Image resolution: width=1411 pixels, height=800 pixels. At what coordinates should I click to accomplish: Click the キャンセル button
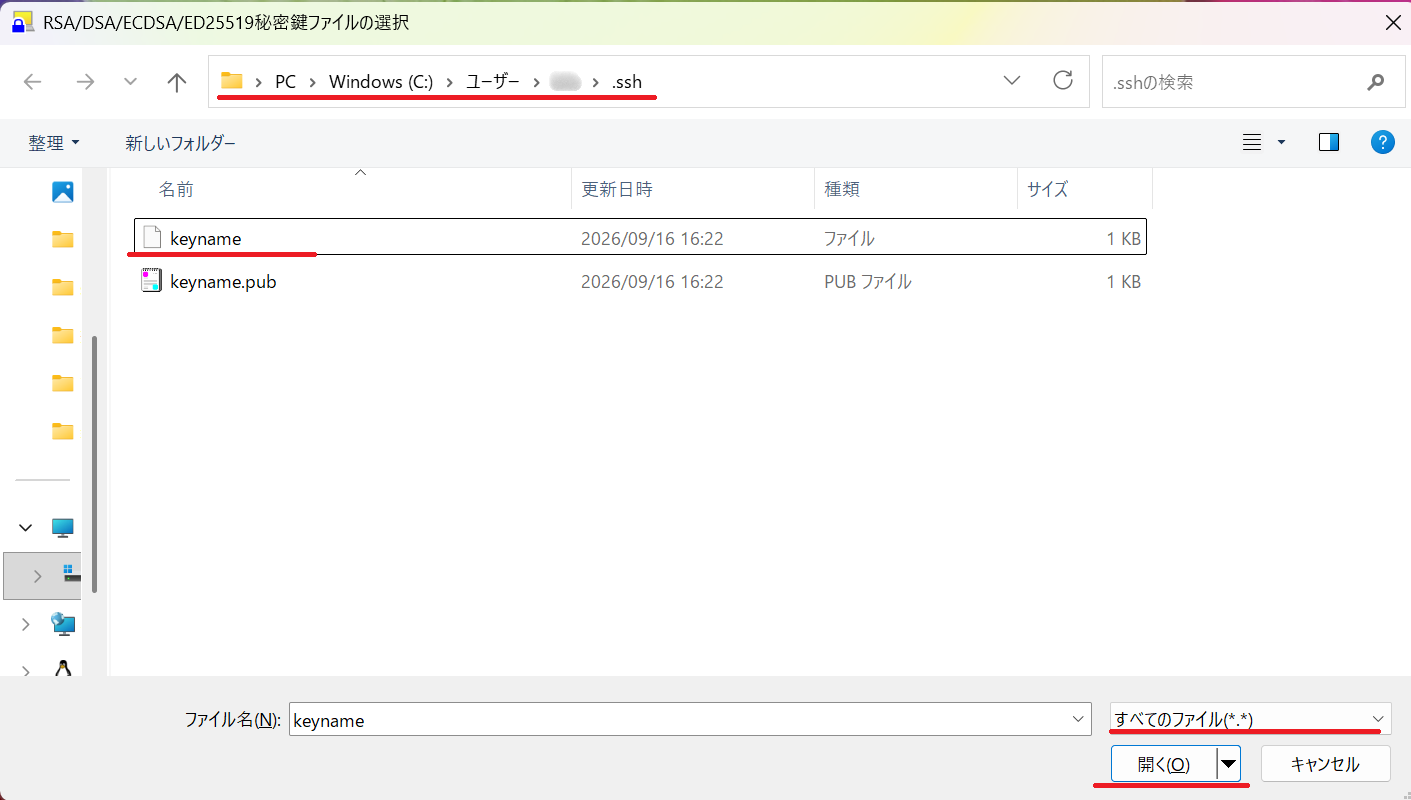pos(1325,764)
